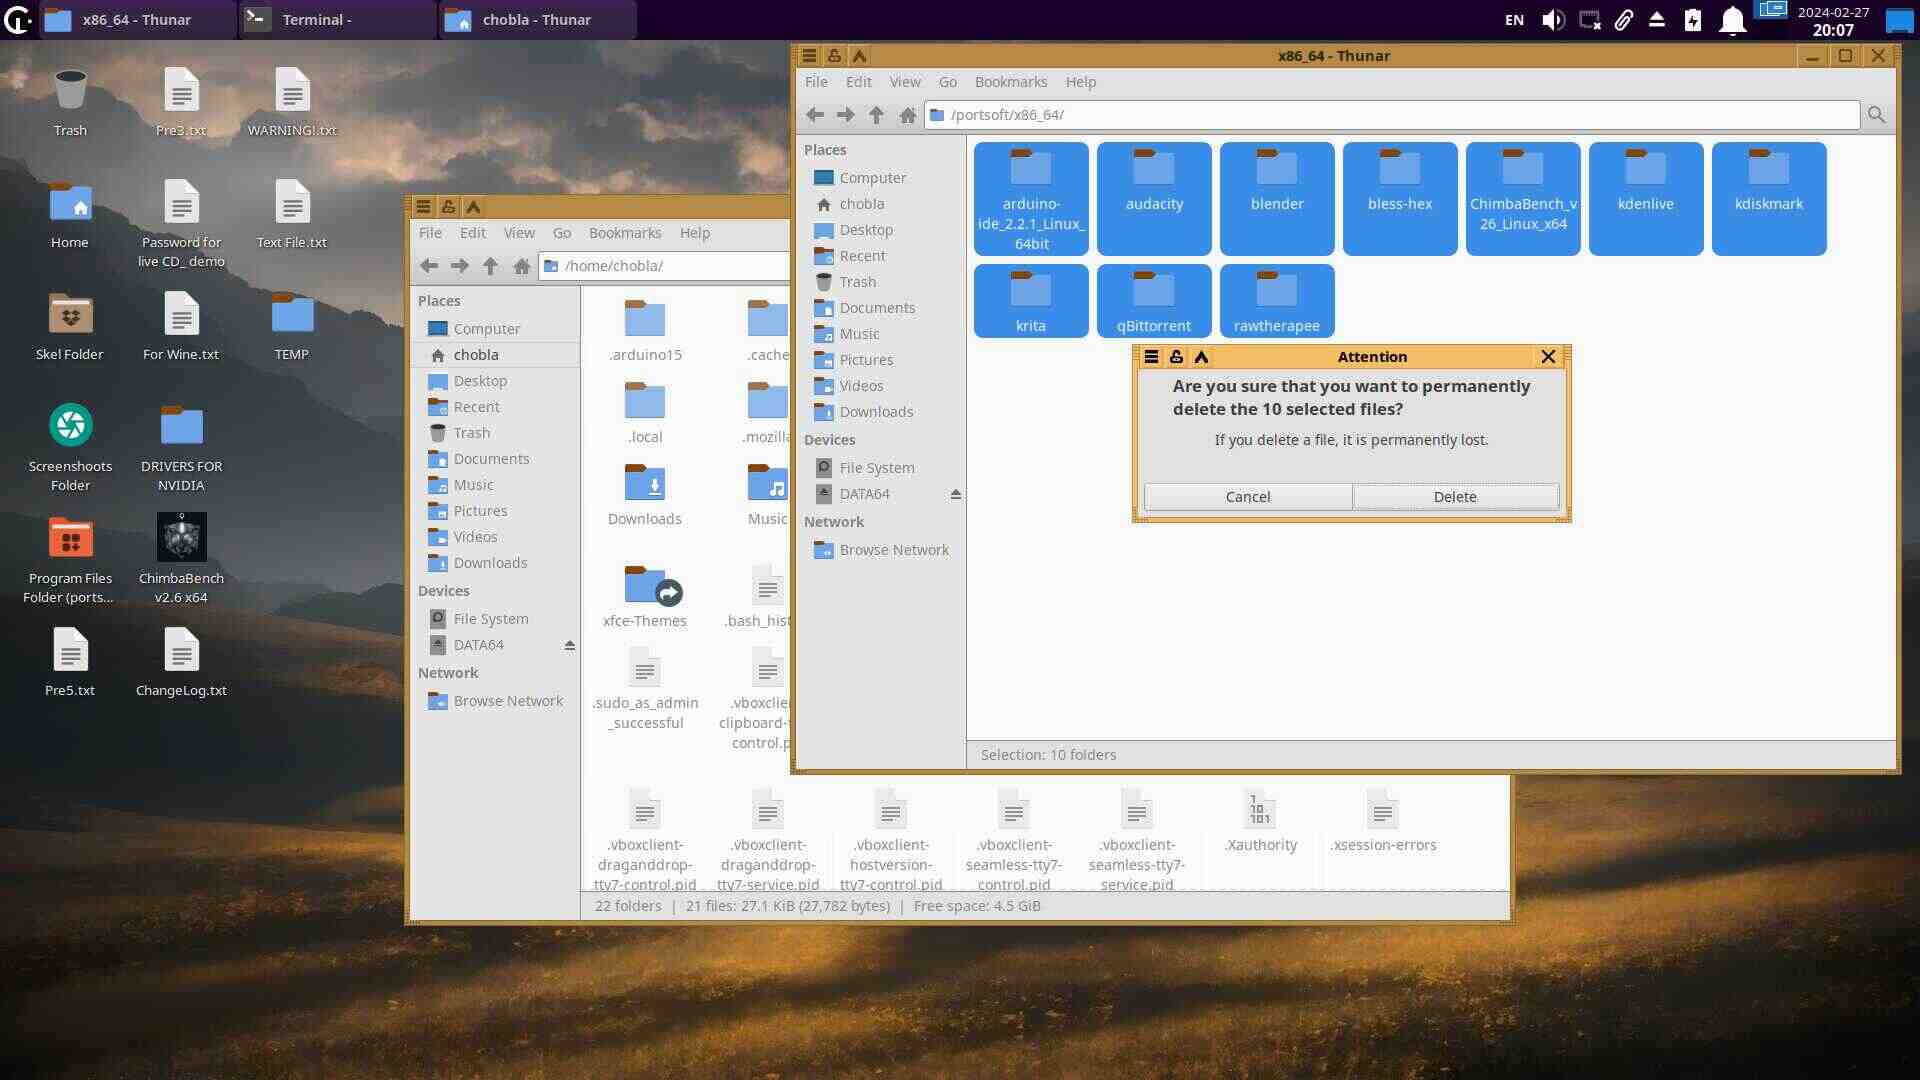Eject DATA64 in the x86_64 sidebar
The width and height of the screenshot is (1920, 1080).
coord(956,494)
